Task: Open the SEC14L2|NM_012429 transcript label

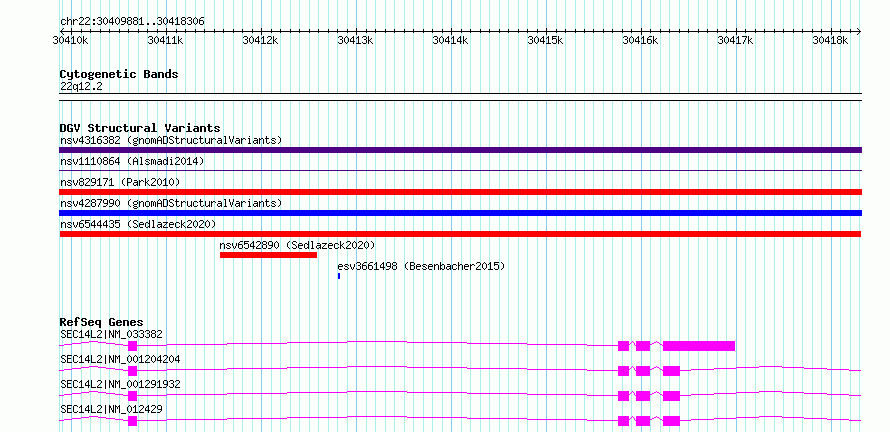Action: pos(111,409)
